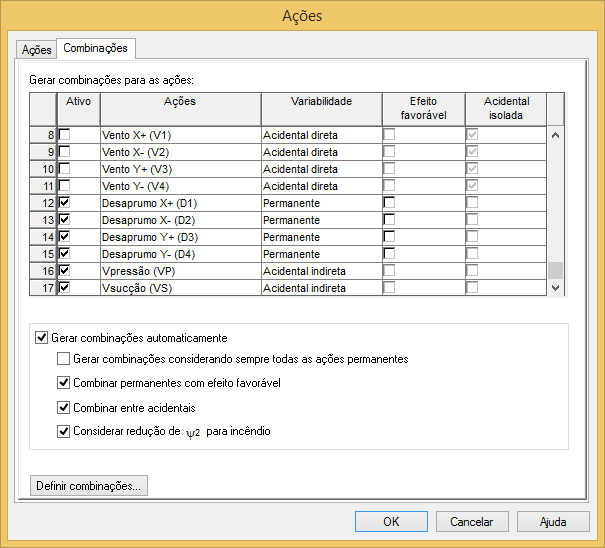This screenshot has height=548, width=605.
Task: Click the table scroll up arrow
Action: coord(556,135)
